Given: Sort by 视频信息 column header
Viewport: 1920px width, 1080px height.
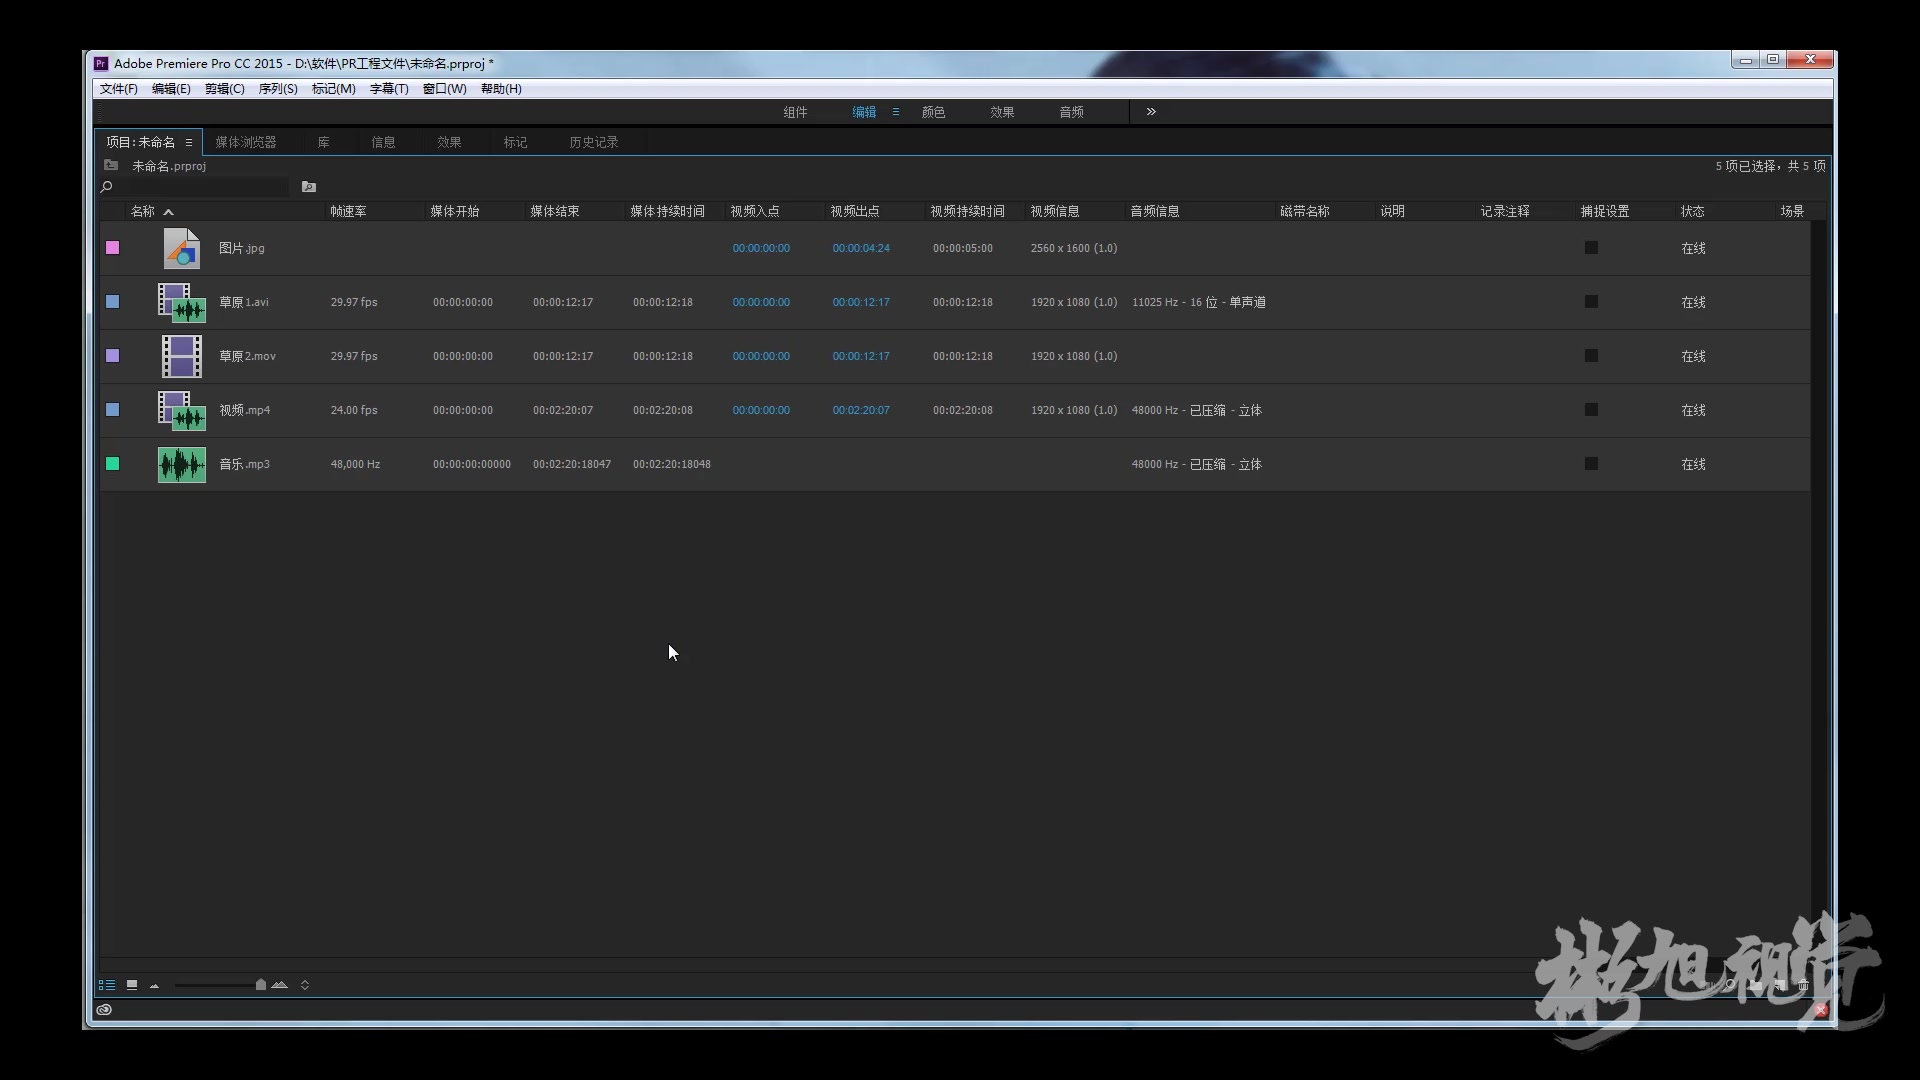Looking at the screenshot, I should coord(1055,212).
